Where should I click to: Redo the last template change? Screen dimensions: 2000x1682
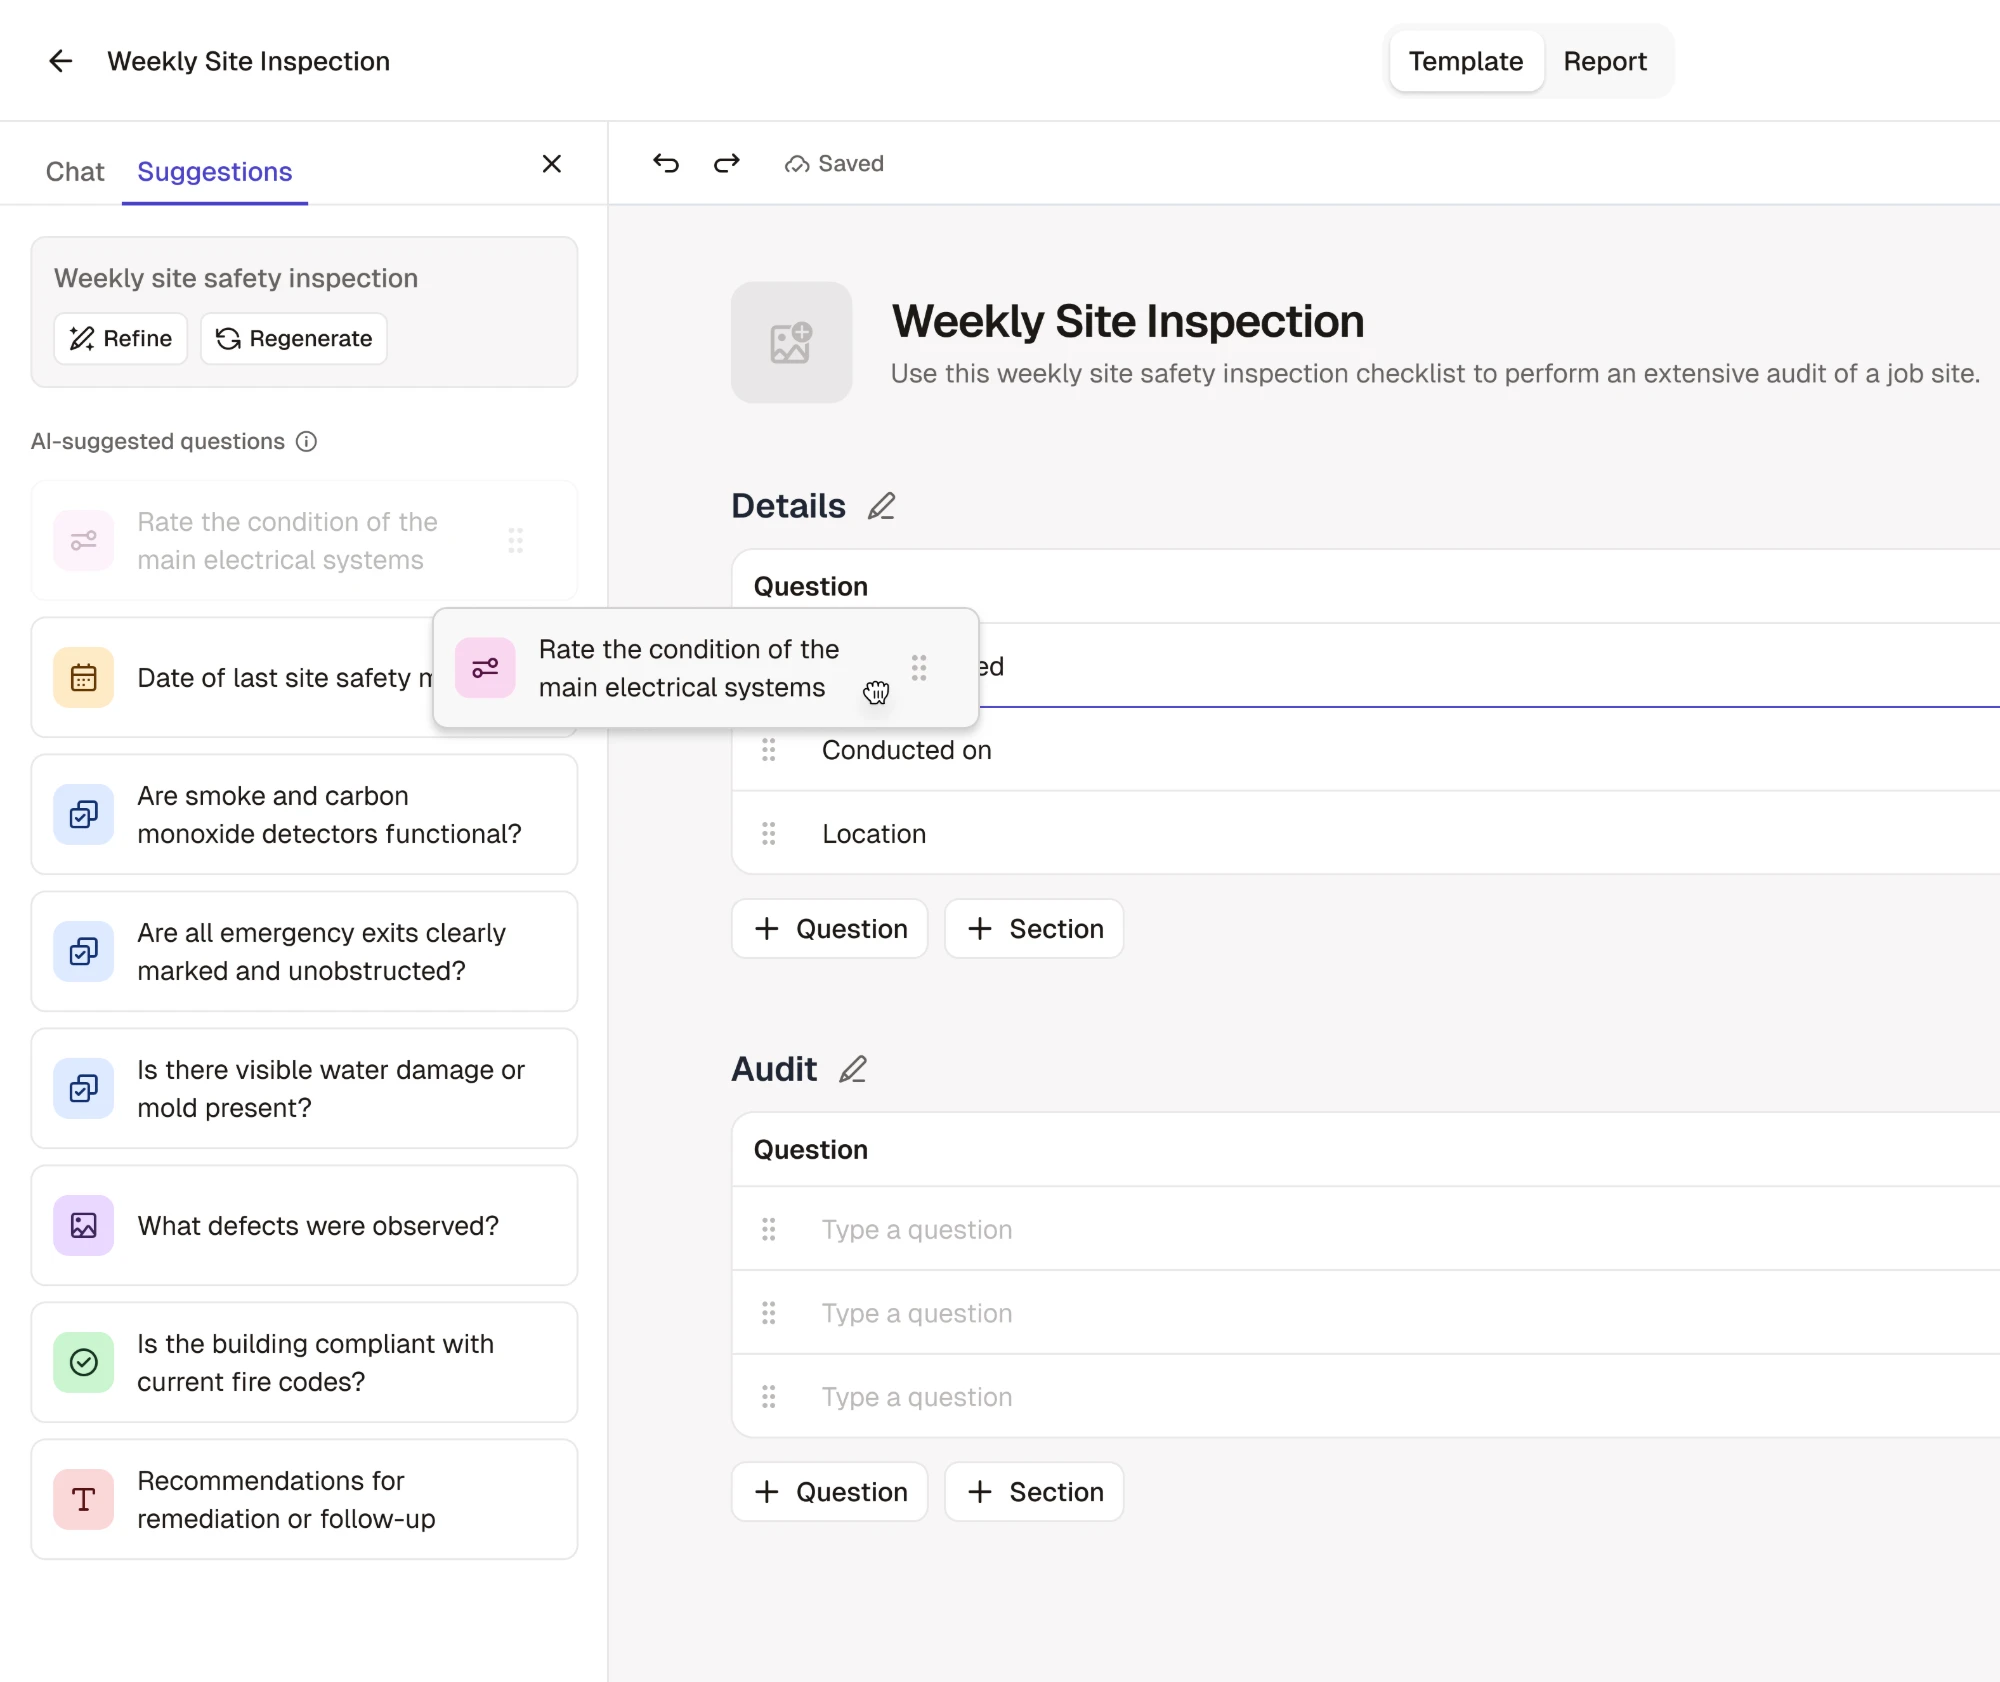click(727, 163)
